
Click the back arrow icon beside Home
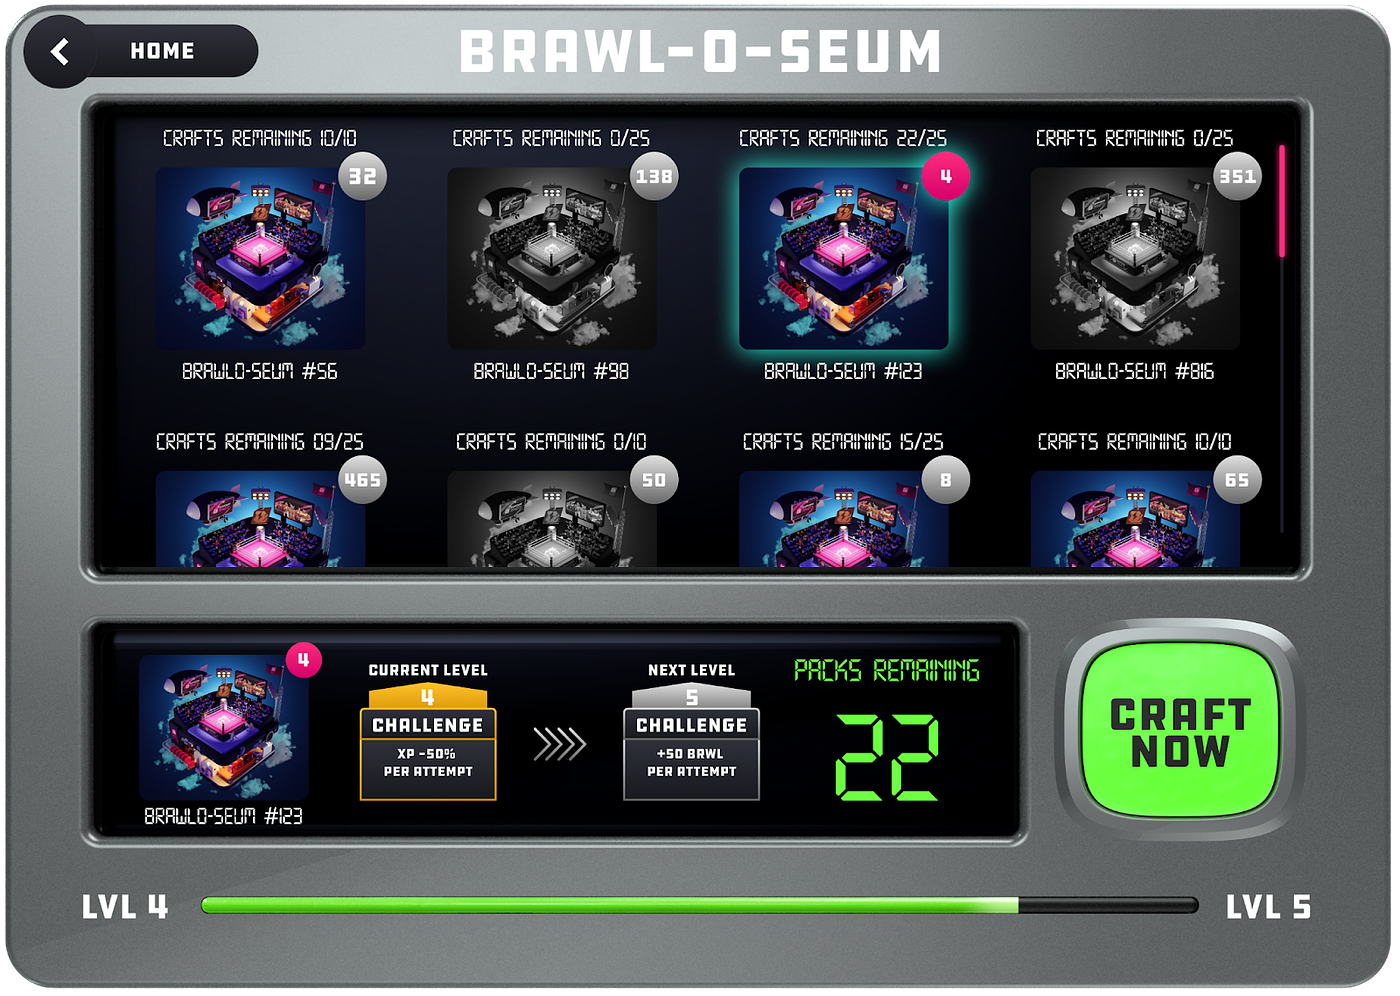pyautogui.click(x=60, y=51)
